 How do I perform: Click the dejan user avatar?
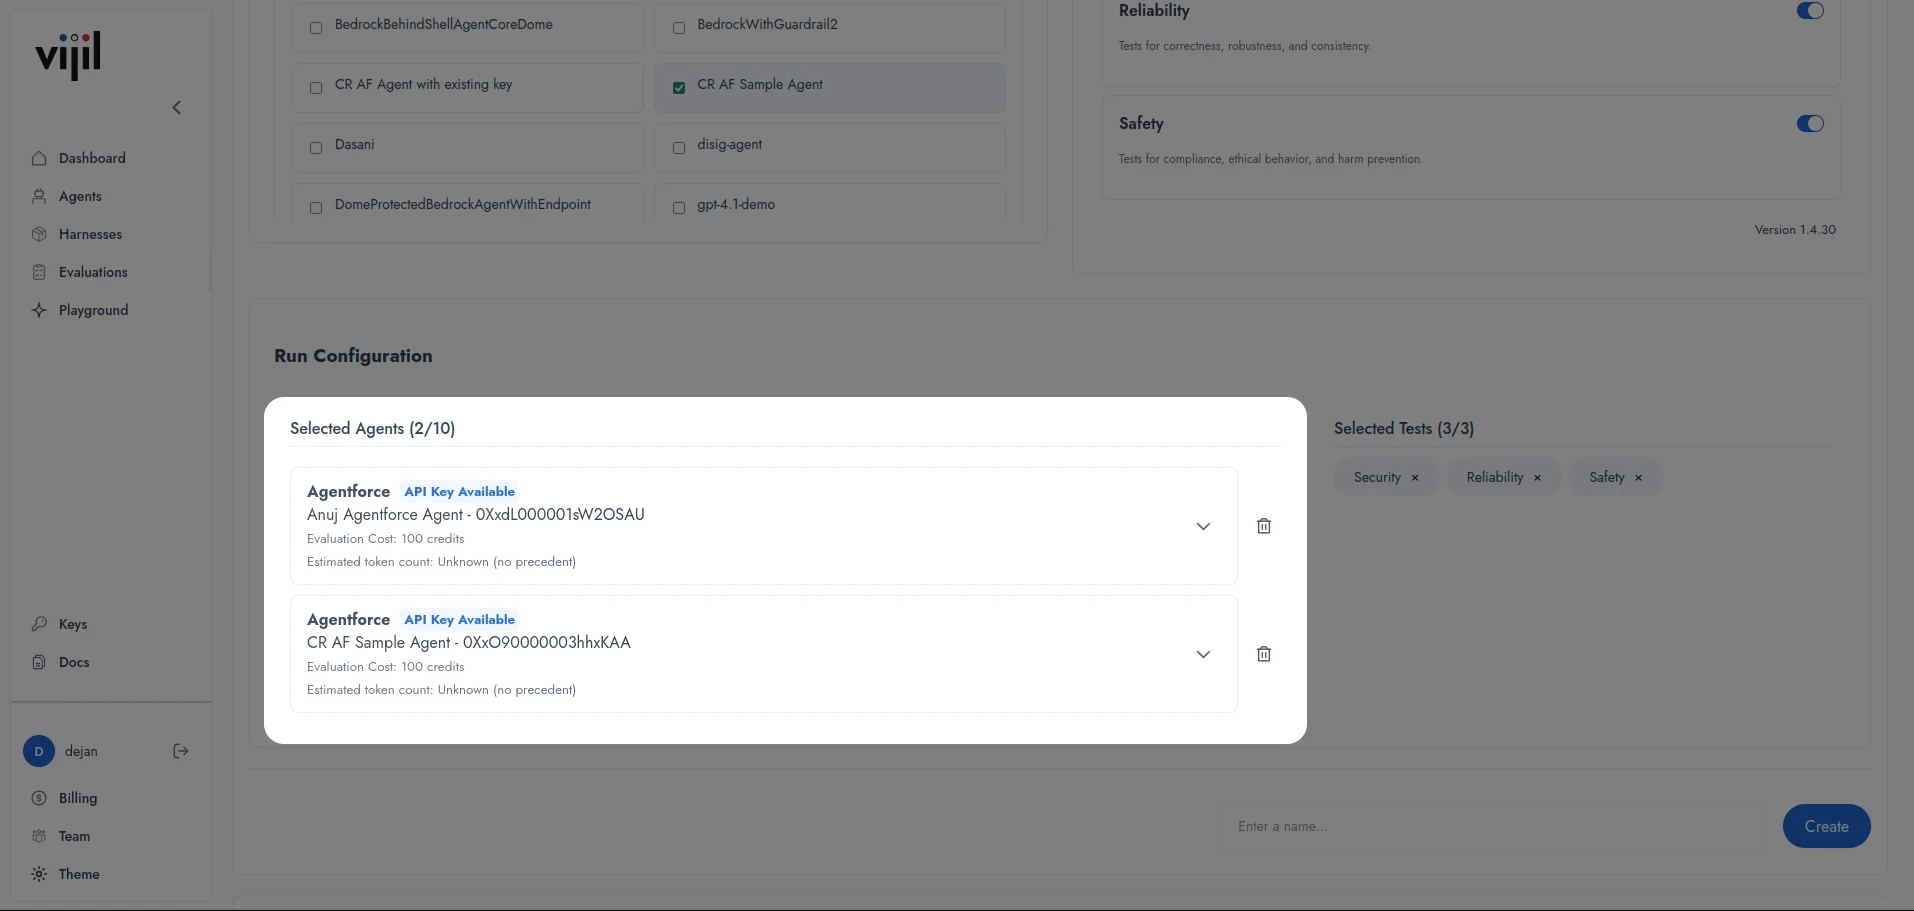coord(39,751)
